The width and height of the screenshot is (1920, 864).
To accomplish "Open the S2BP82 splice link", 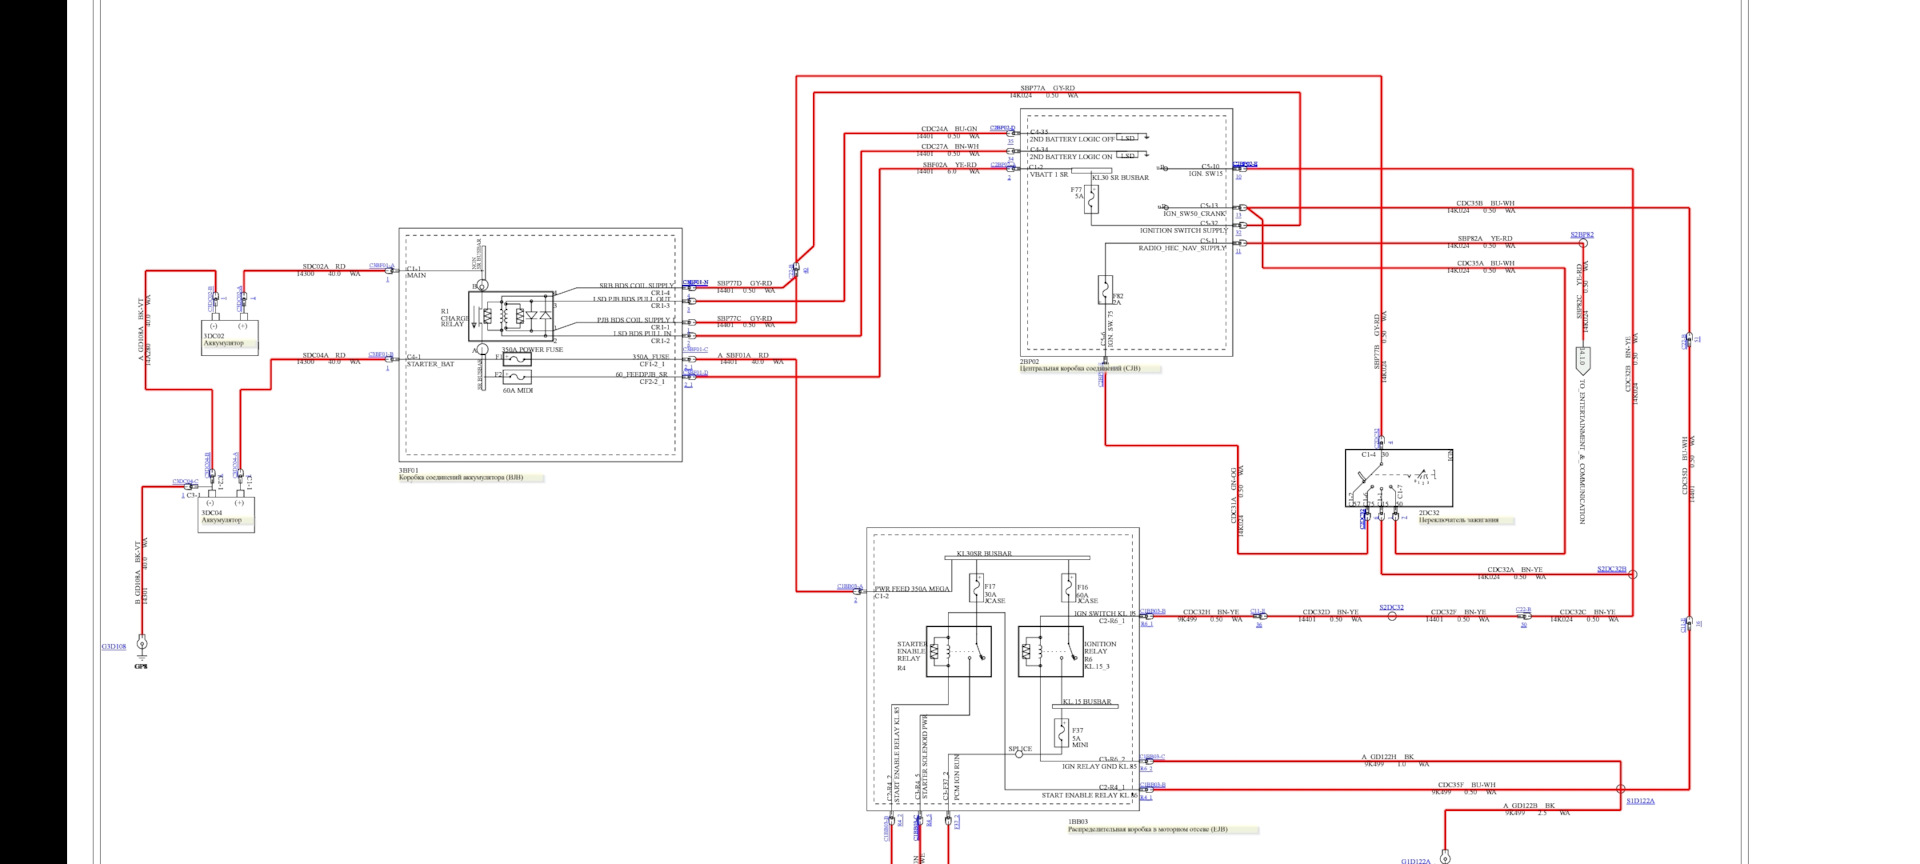I will pos(1581,235).
